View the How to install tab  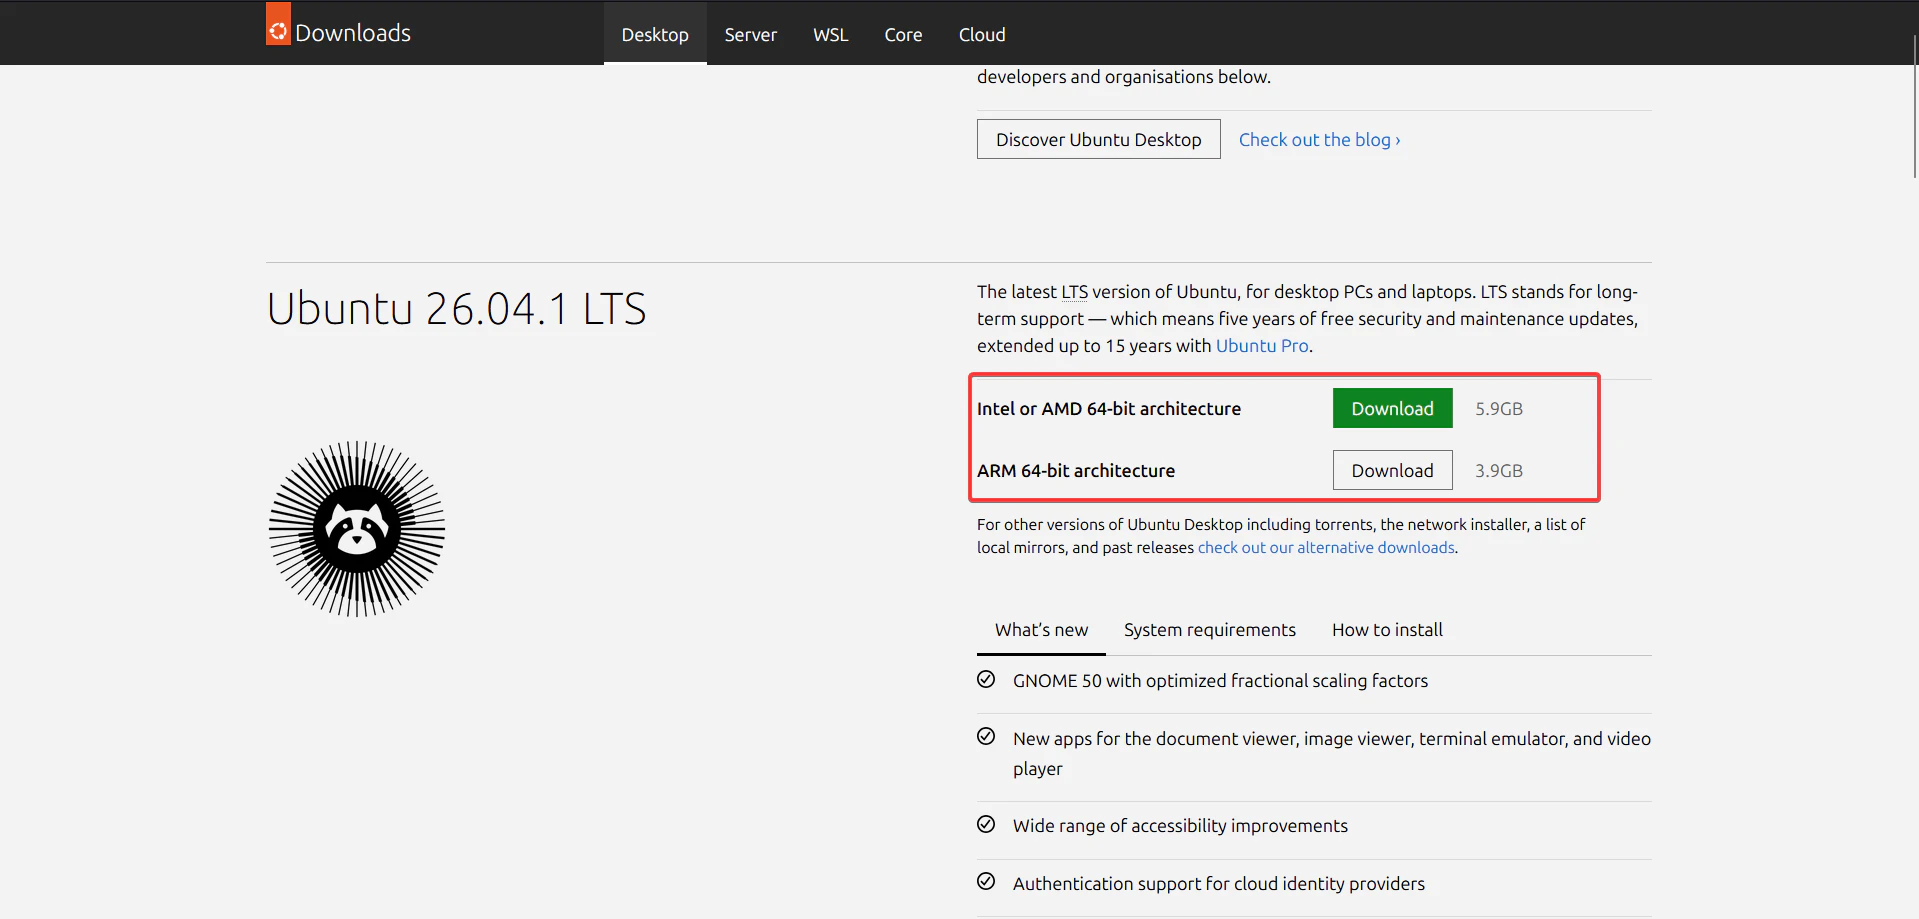click(1387, 630)
